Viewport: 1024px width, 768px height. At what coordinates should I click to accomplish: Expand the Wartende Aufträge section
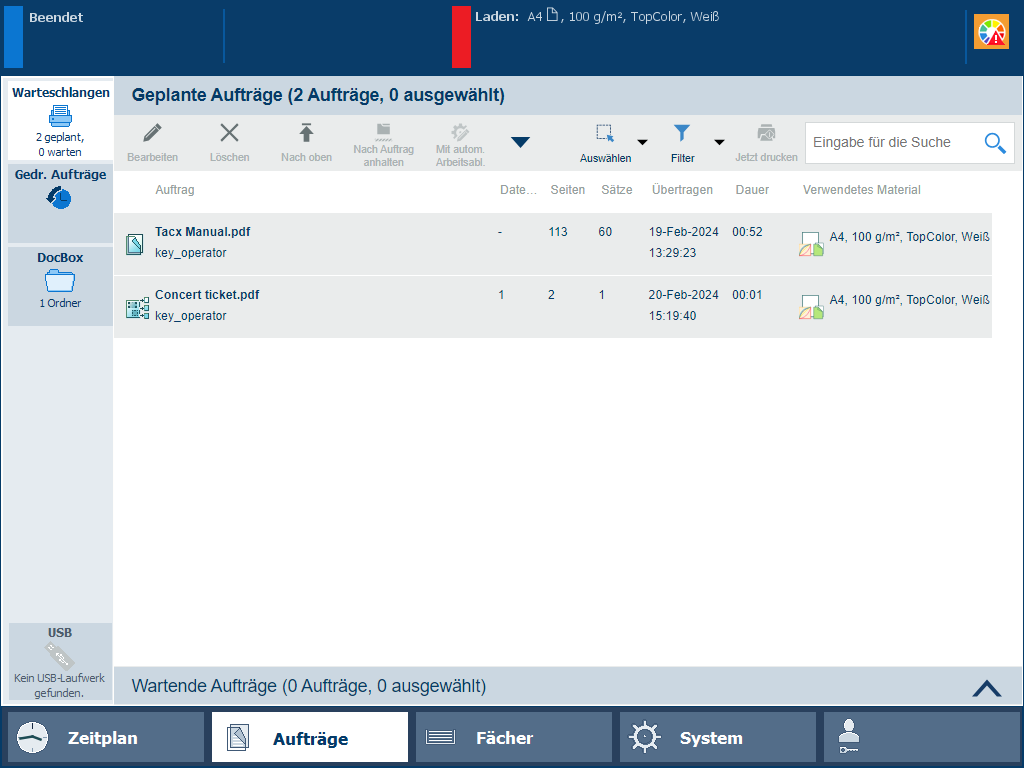click(x=986, y=687)
